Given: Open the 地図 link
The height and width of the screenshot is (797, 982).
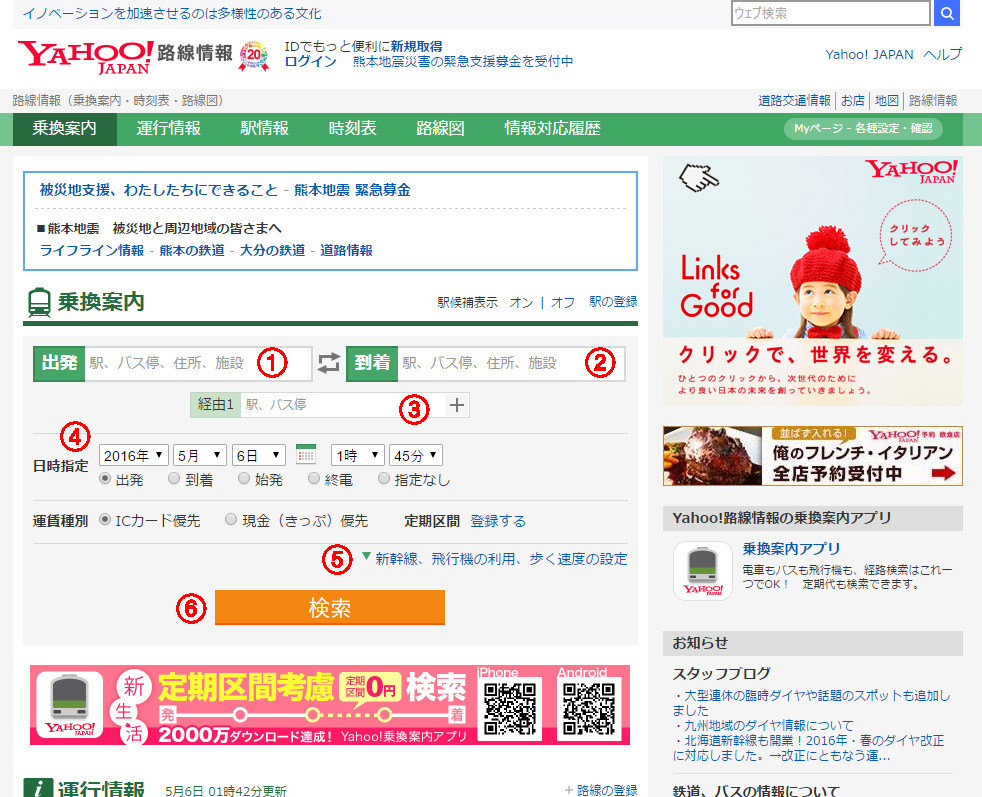Looking at the screenshot, I should pyautogui.click(x=887, y=100).
